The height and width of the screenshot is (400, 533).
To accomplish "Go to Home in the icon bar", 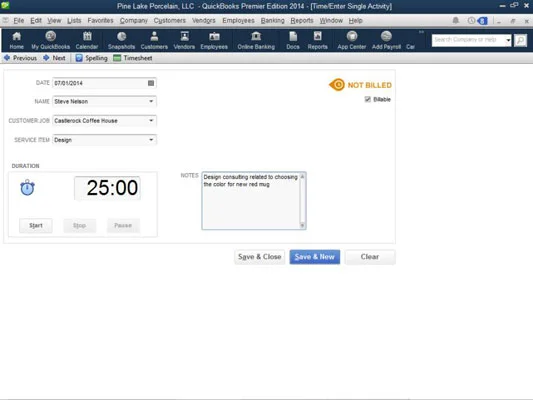I will (x=16, y=40).
